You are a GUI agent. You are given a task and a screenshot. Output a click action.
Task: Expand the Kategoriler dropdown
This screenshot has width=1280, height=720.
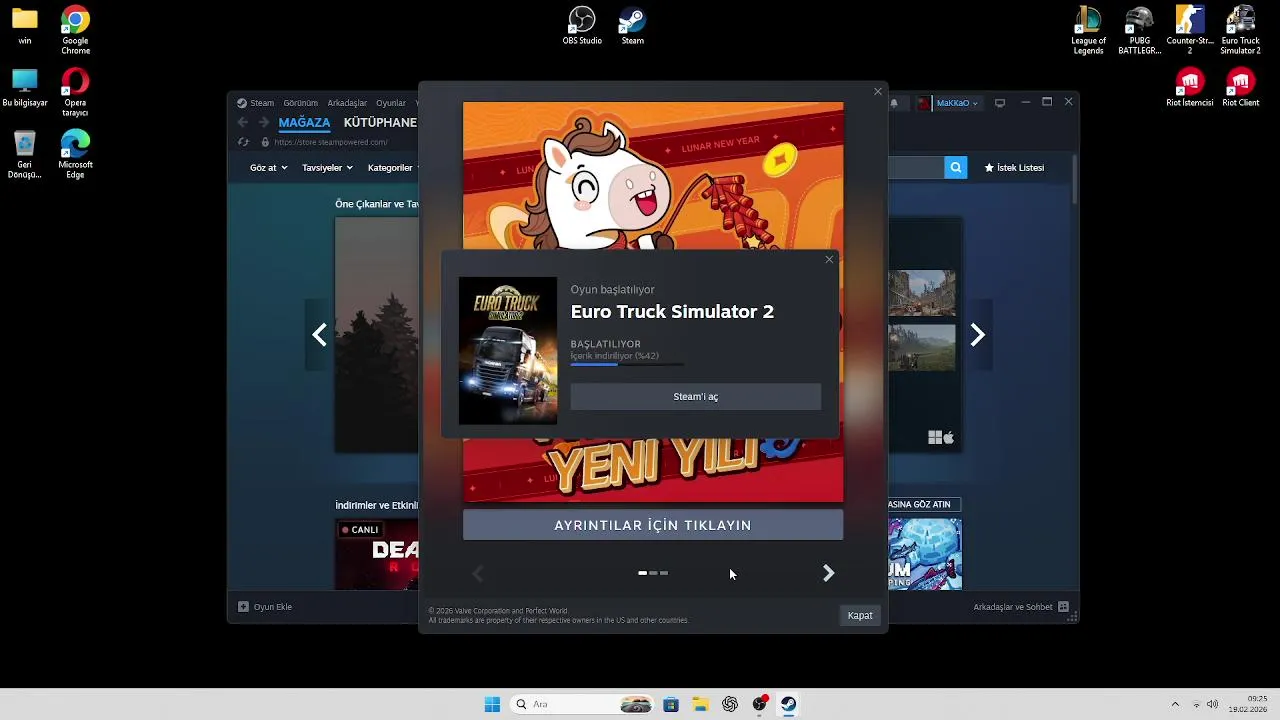(393, 168)
